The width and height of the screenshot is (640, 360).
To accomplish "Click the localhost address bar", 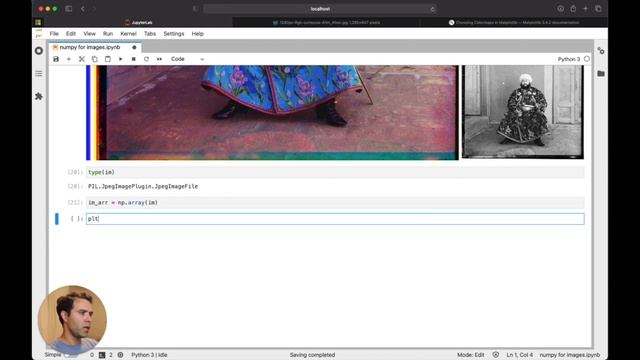I will pyautogui.click(x=320, y=9).
